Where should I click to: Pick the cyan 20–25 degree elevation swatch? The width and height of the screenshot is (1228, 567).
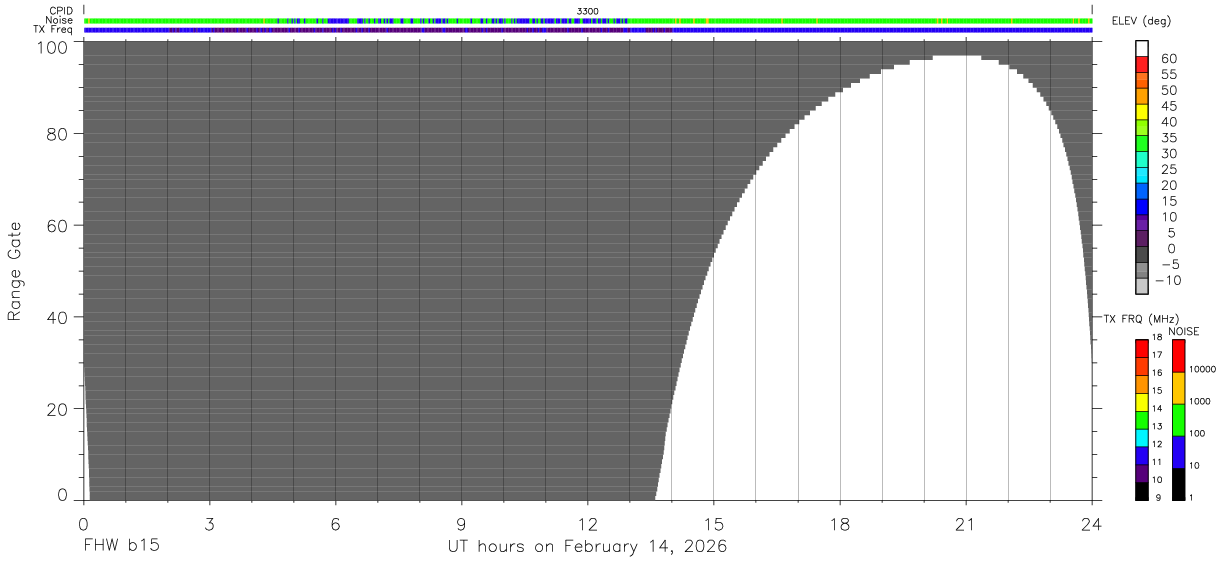coord(1142,177)
